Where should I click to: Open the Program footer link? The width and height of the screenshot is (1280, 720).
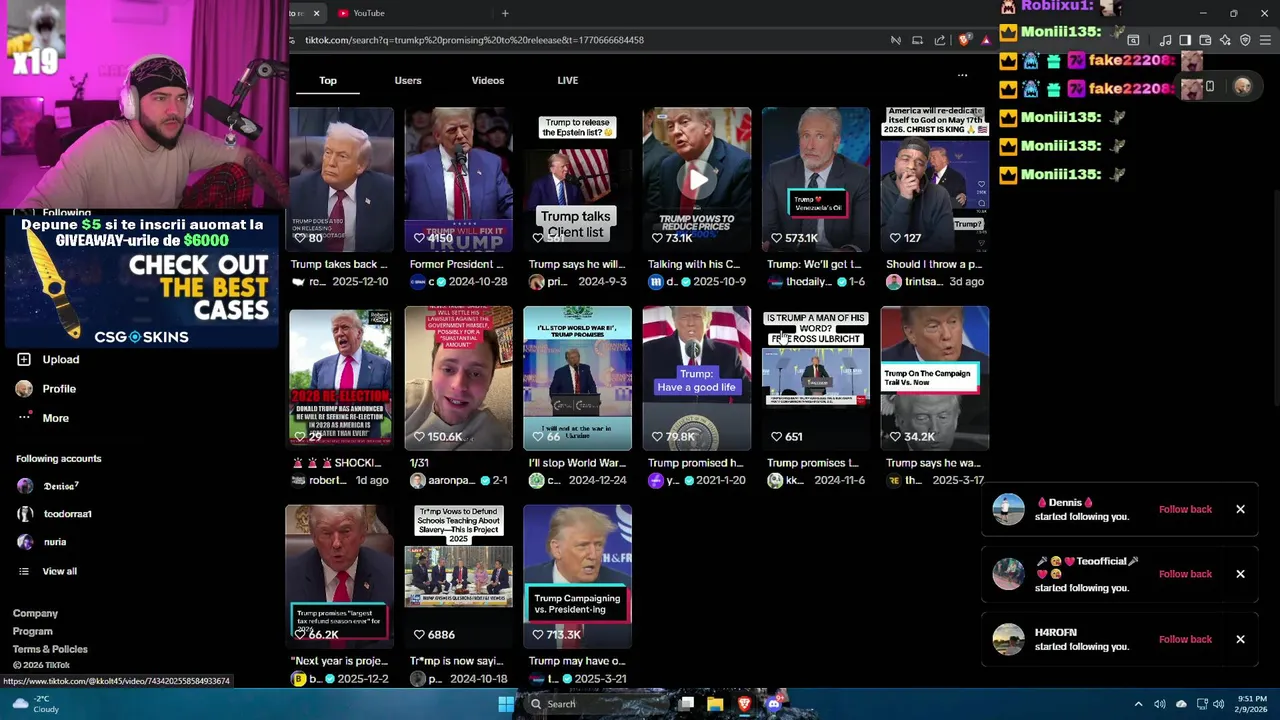coord(32,631)
